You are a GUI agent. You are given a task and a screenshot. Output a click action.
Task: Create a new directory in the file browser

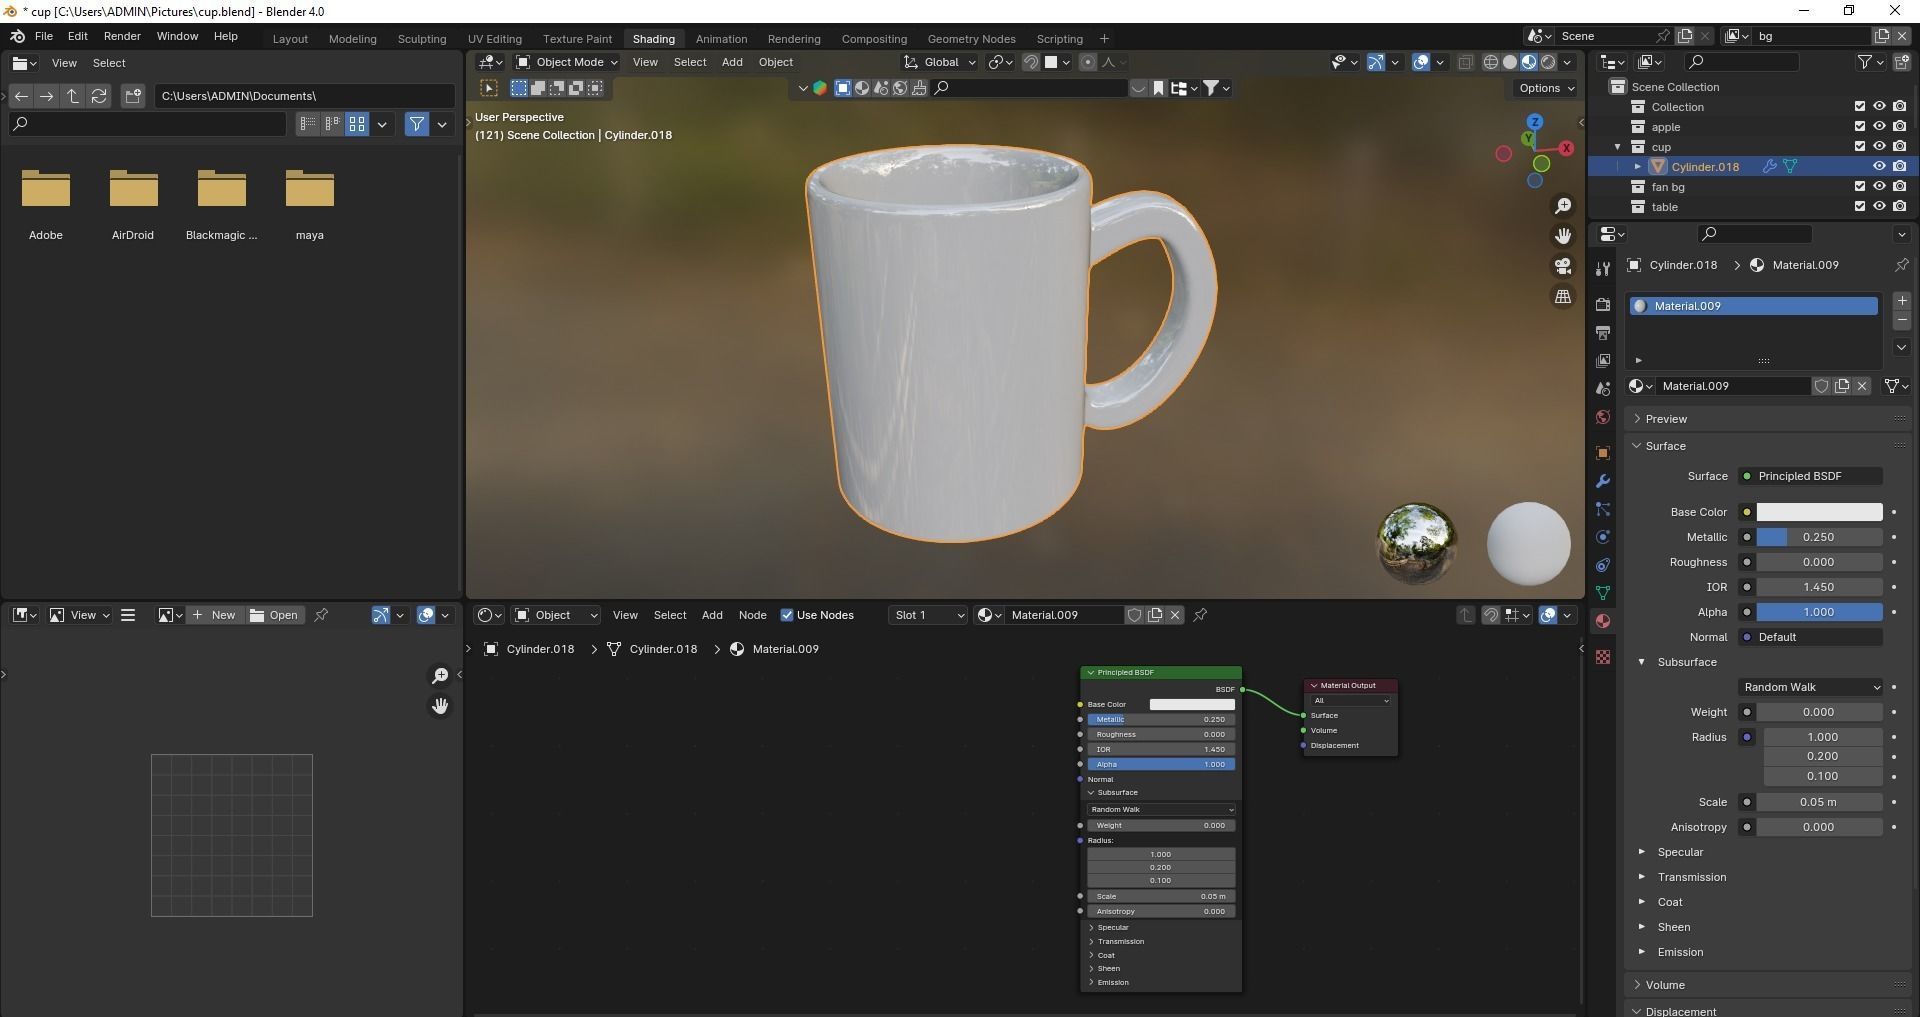[133, 96]
